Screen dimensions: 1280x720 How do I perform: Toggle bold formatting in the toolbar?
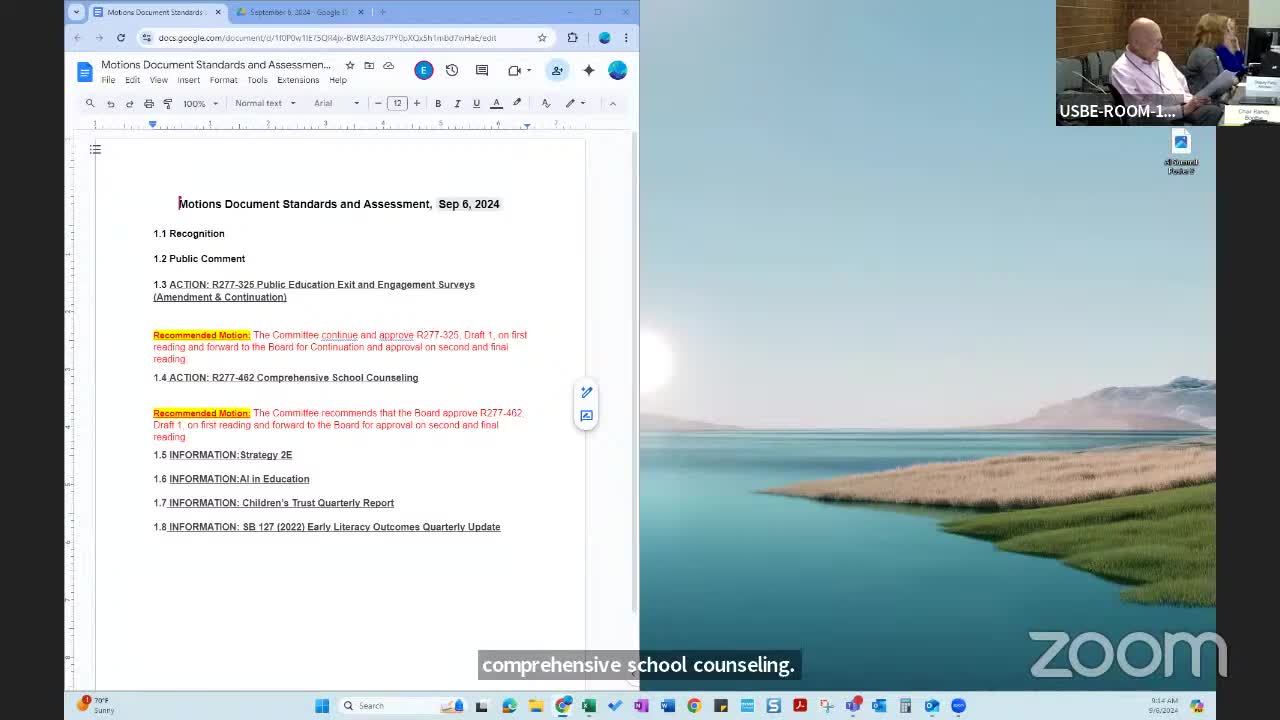[x=438, y=103]
